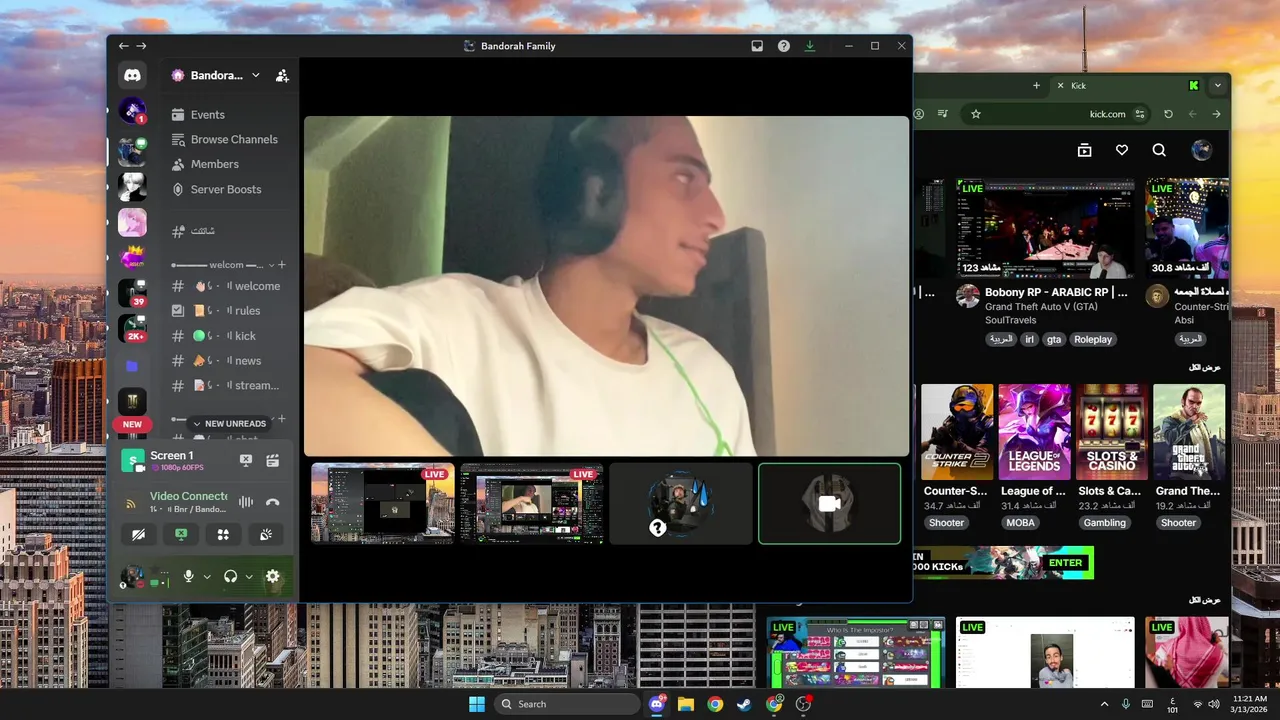This screenshot has height=720, width=1280.
Task: Jump to NEW UNREADS pill
Action: (228, 424)
